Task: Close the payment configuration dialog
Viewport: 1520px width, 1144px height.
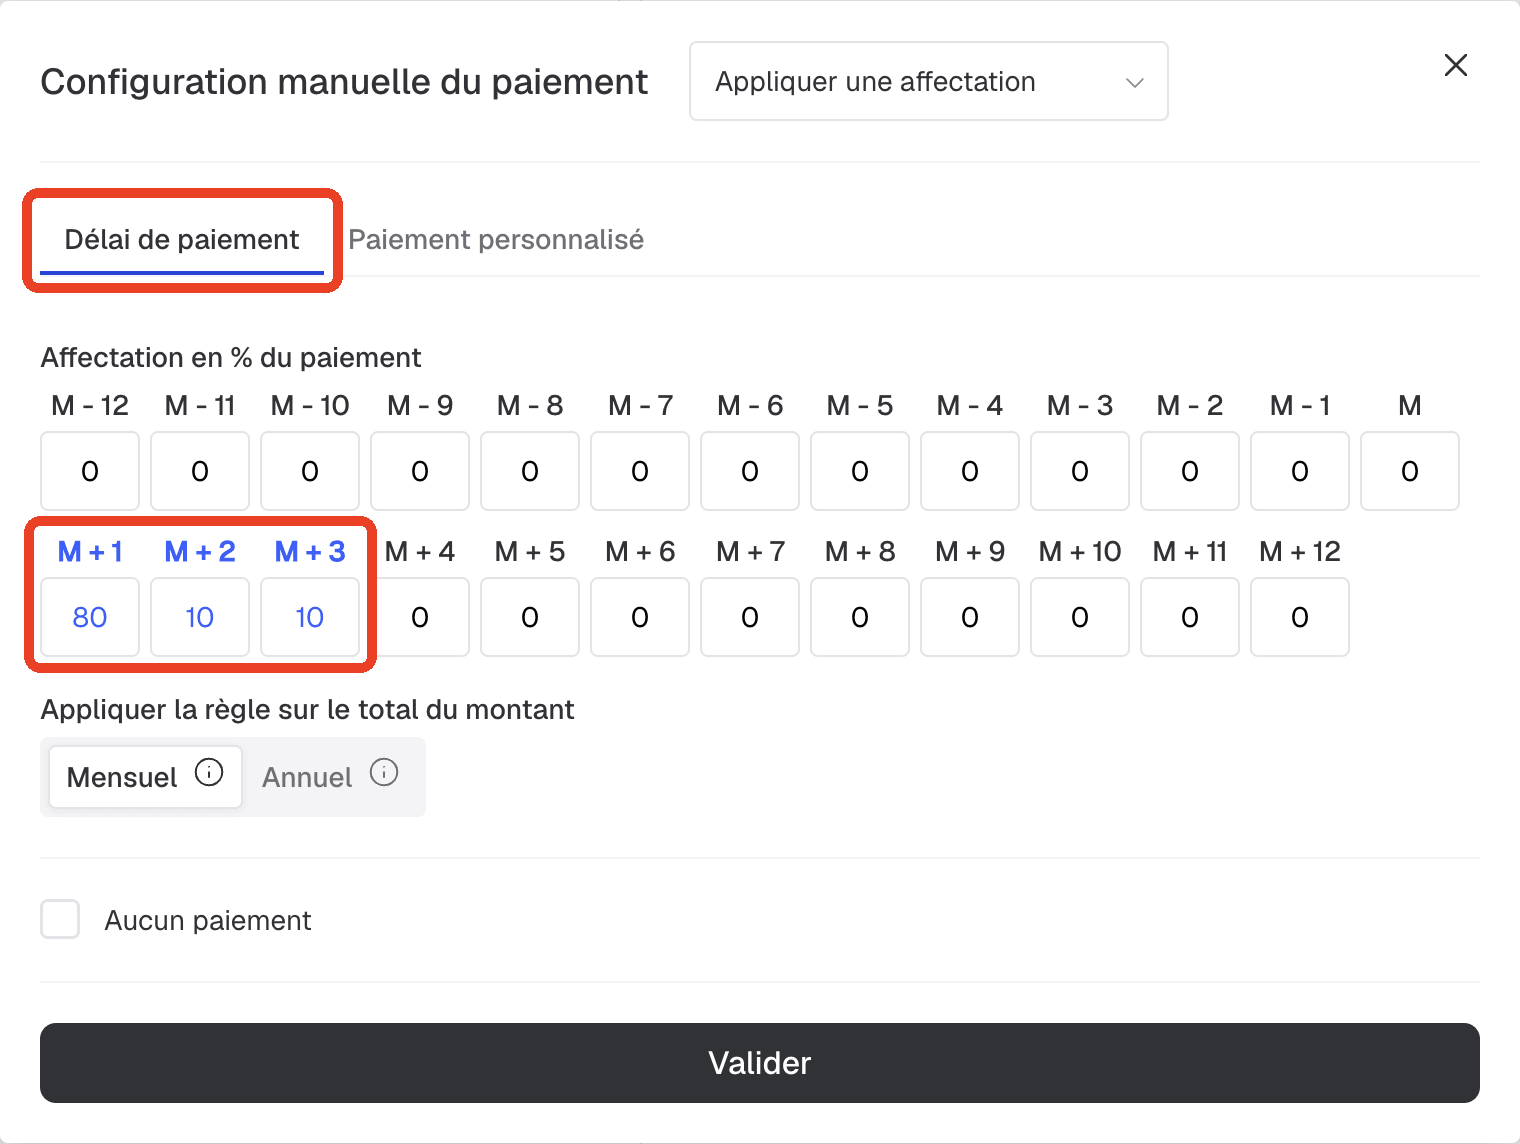Action: [x=1456, y=65]
